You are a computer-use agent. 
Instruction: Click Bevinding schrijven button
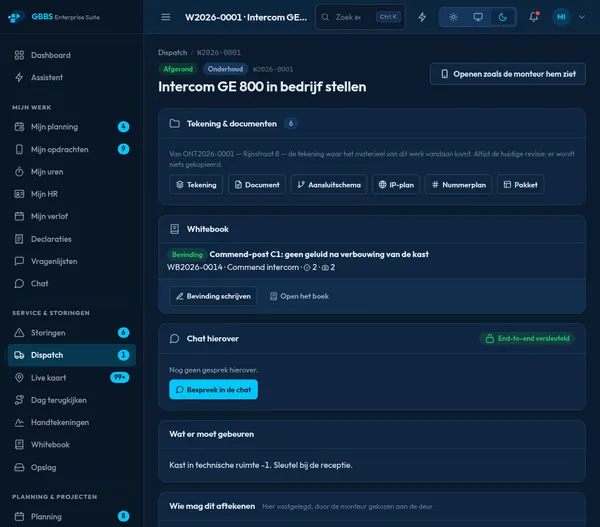213,296
